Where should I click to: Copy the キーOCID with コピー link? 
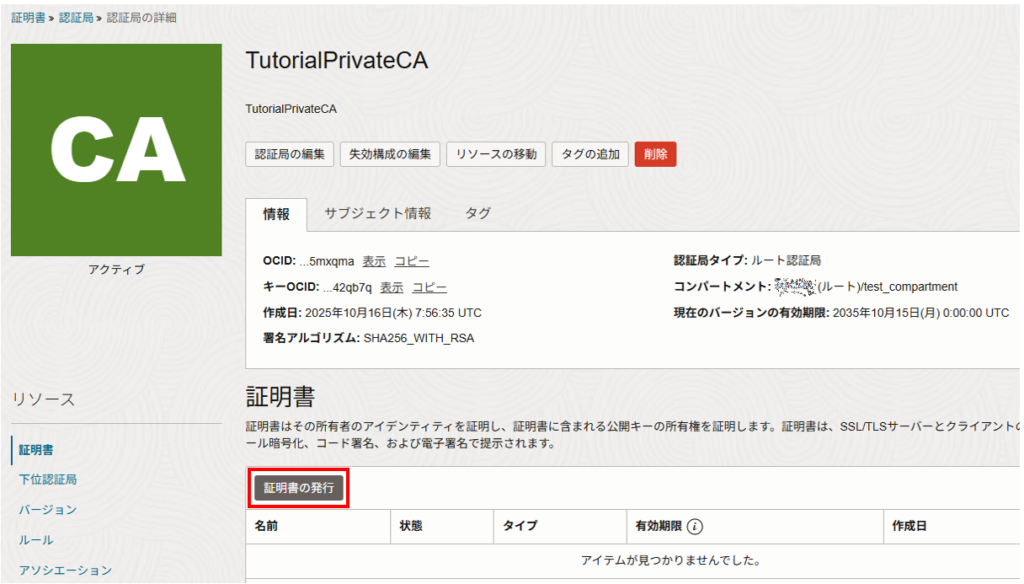(430, 287)
